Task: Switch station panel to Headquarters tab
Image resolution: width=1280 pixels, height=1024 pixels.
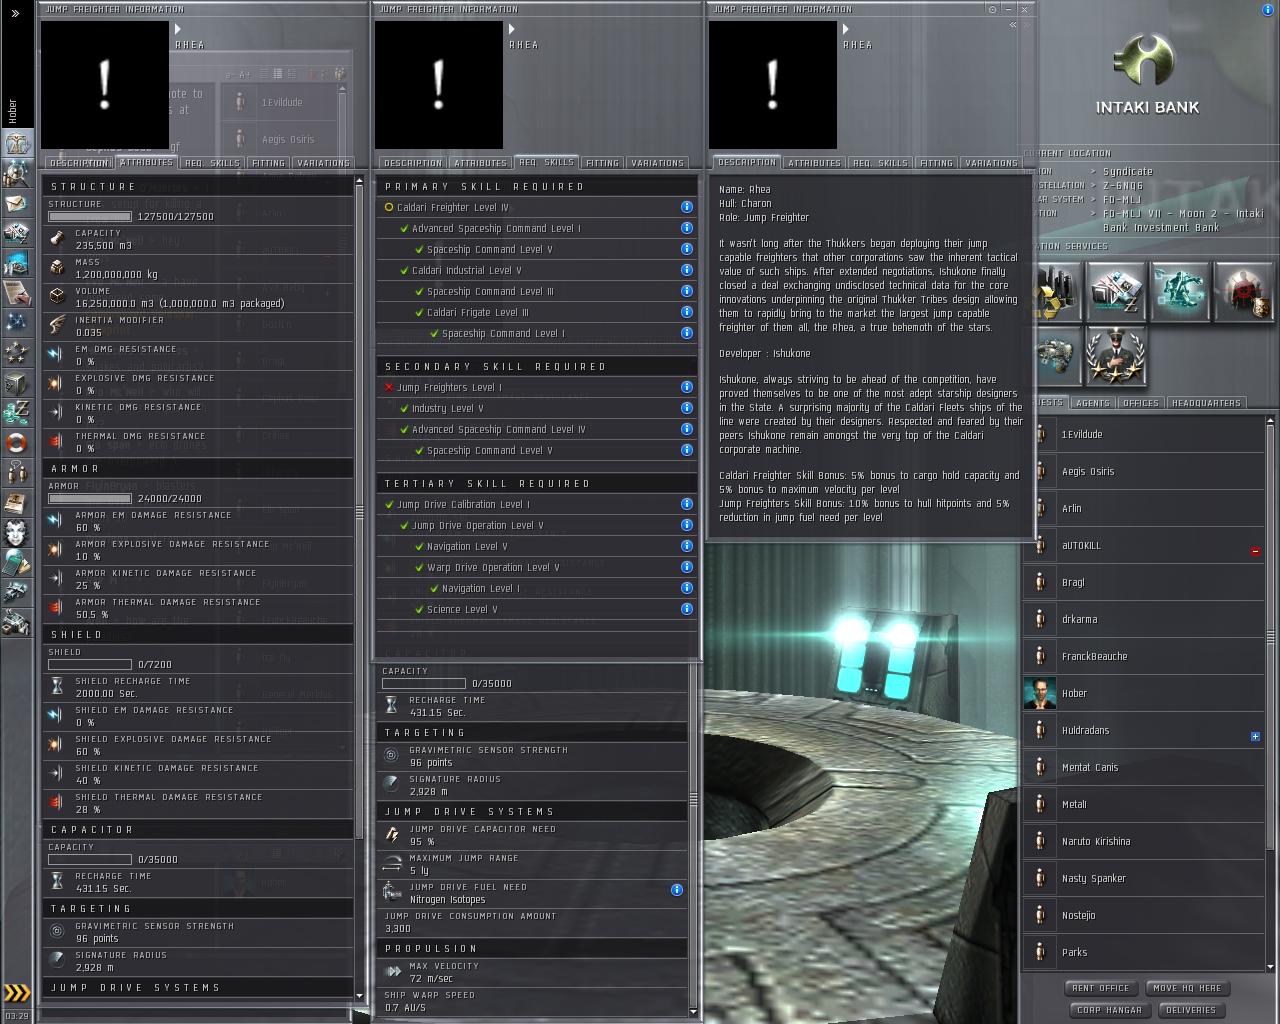Action: [x=1206, y=403]
